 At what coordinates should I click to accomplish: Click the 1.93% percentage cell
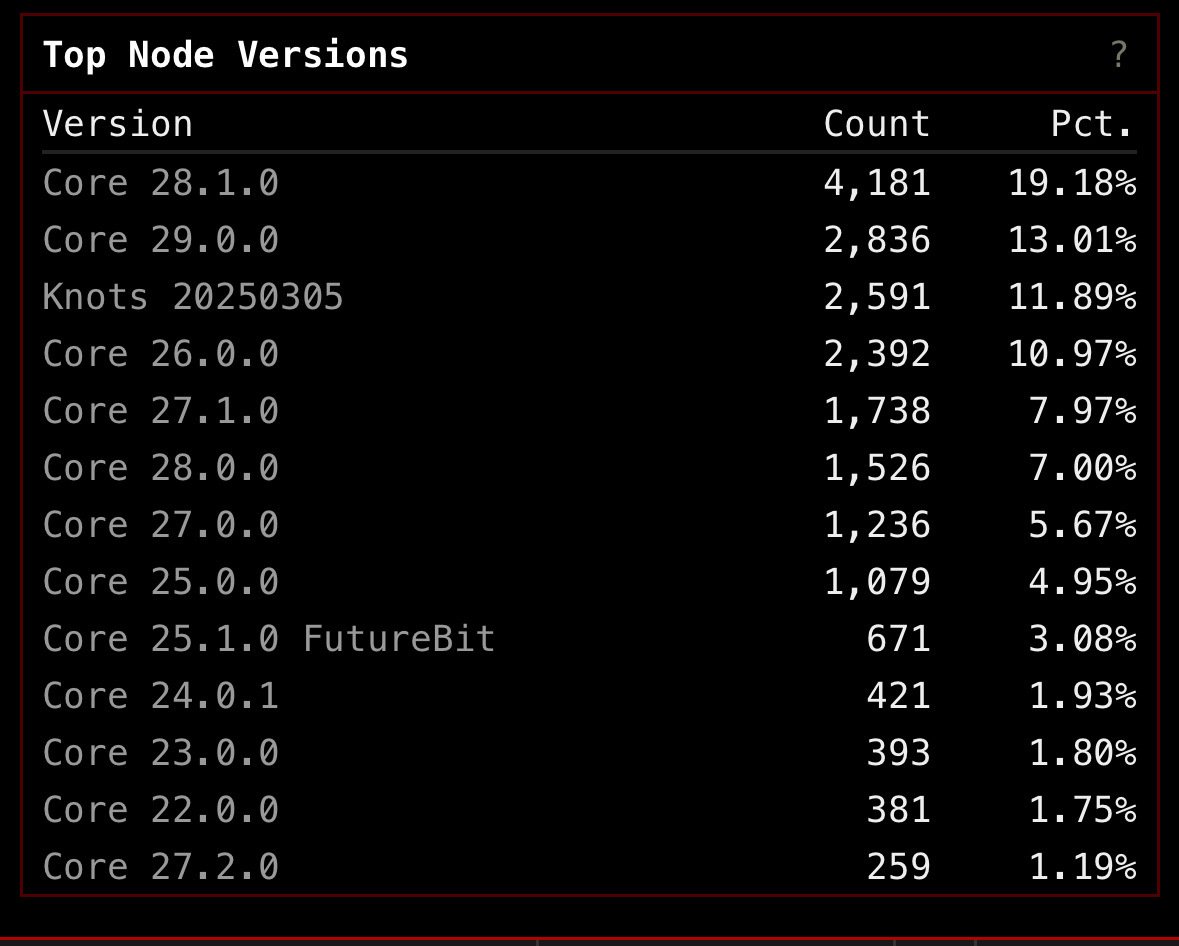[1083, 696]
